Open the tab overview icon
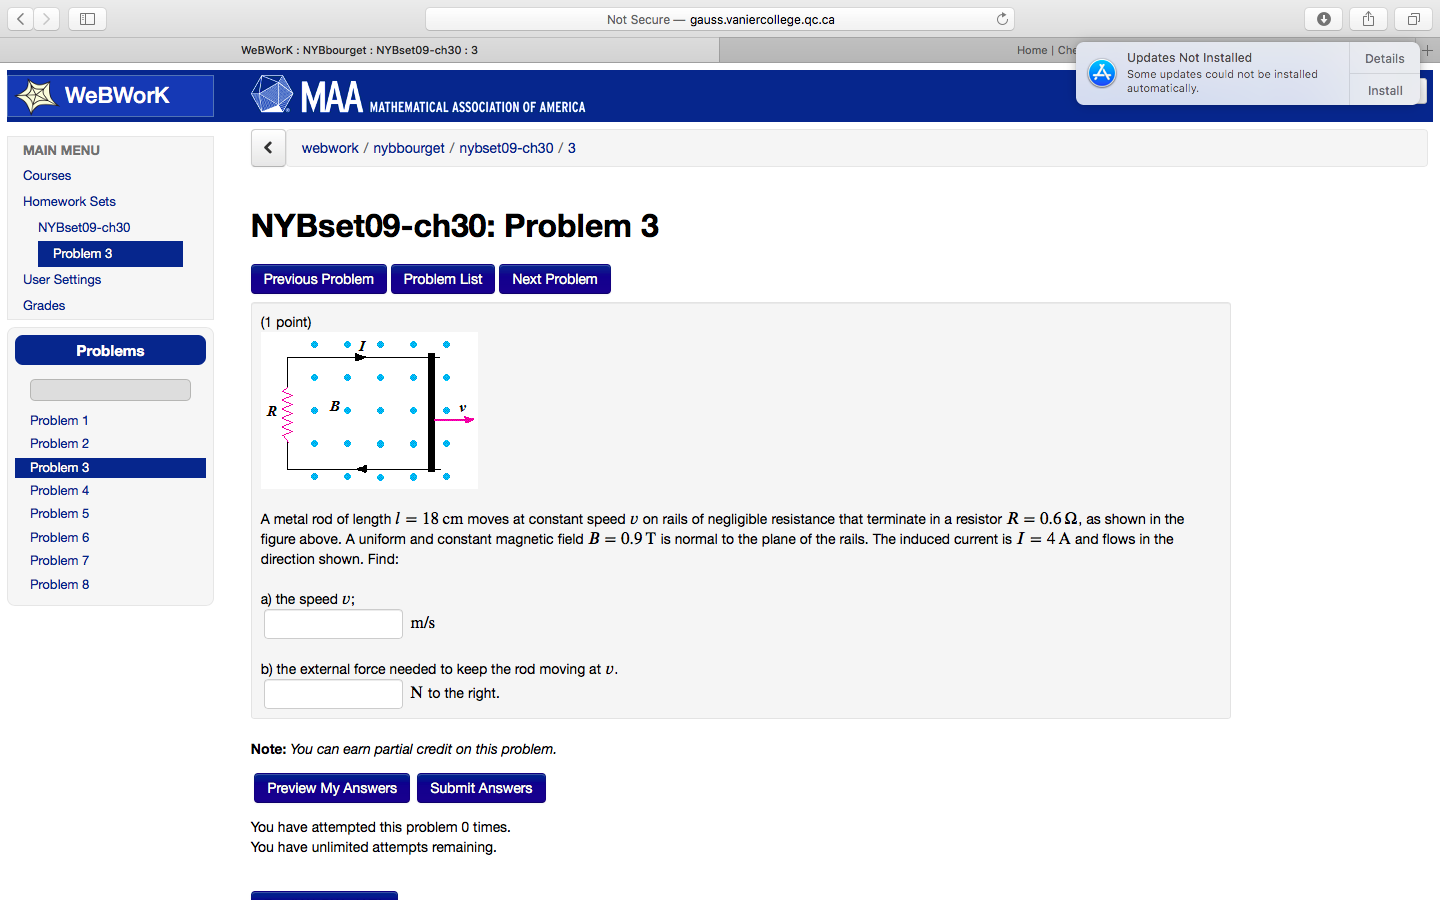This screenshot has height=900, width=1440. pyautogui.click(x=1412, y=18)
